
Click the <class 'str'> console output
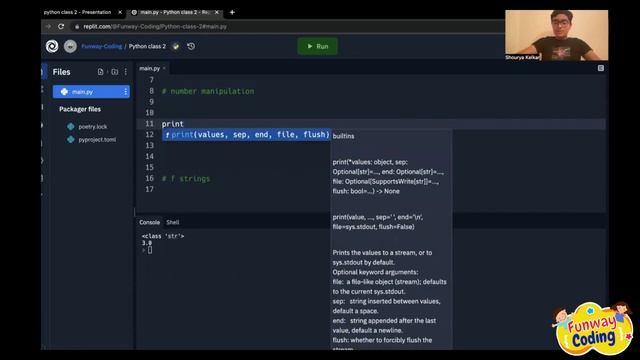click(x=163, y=236)
